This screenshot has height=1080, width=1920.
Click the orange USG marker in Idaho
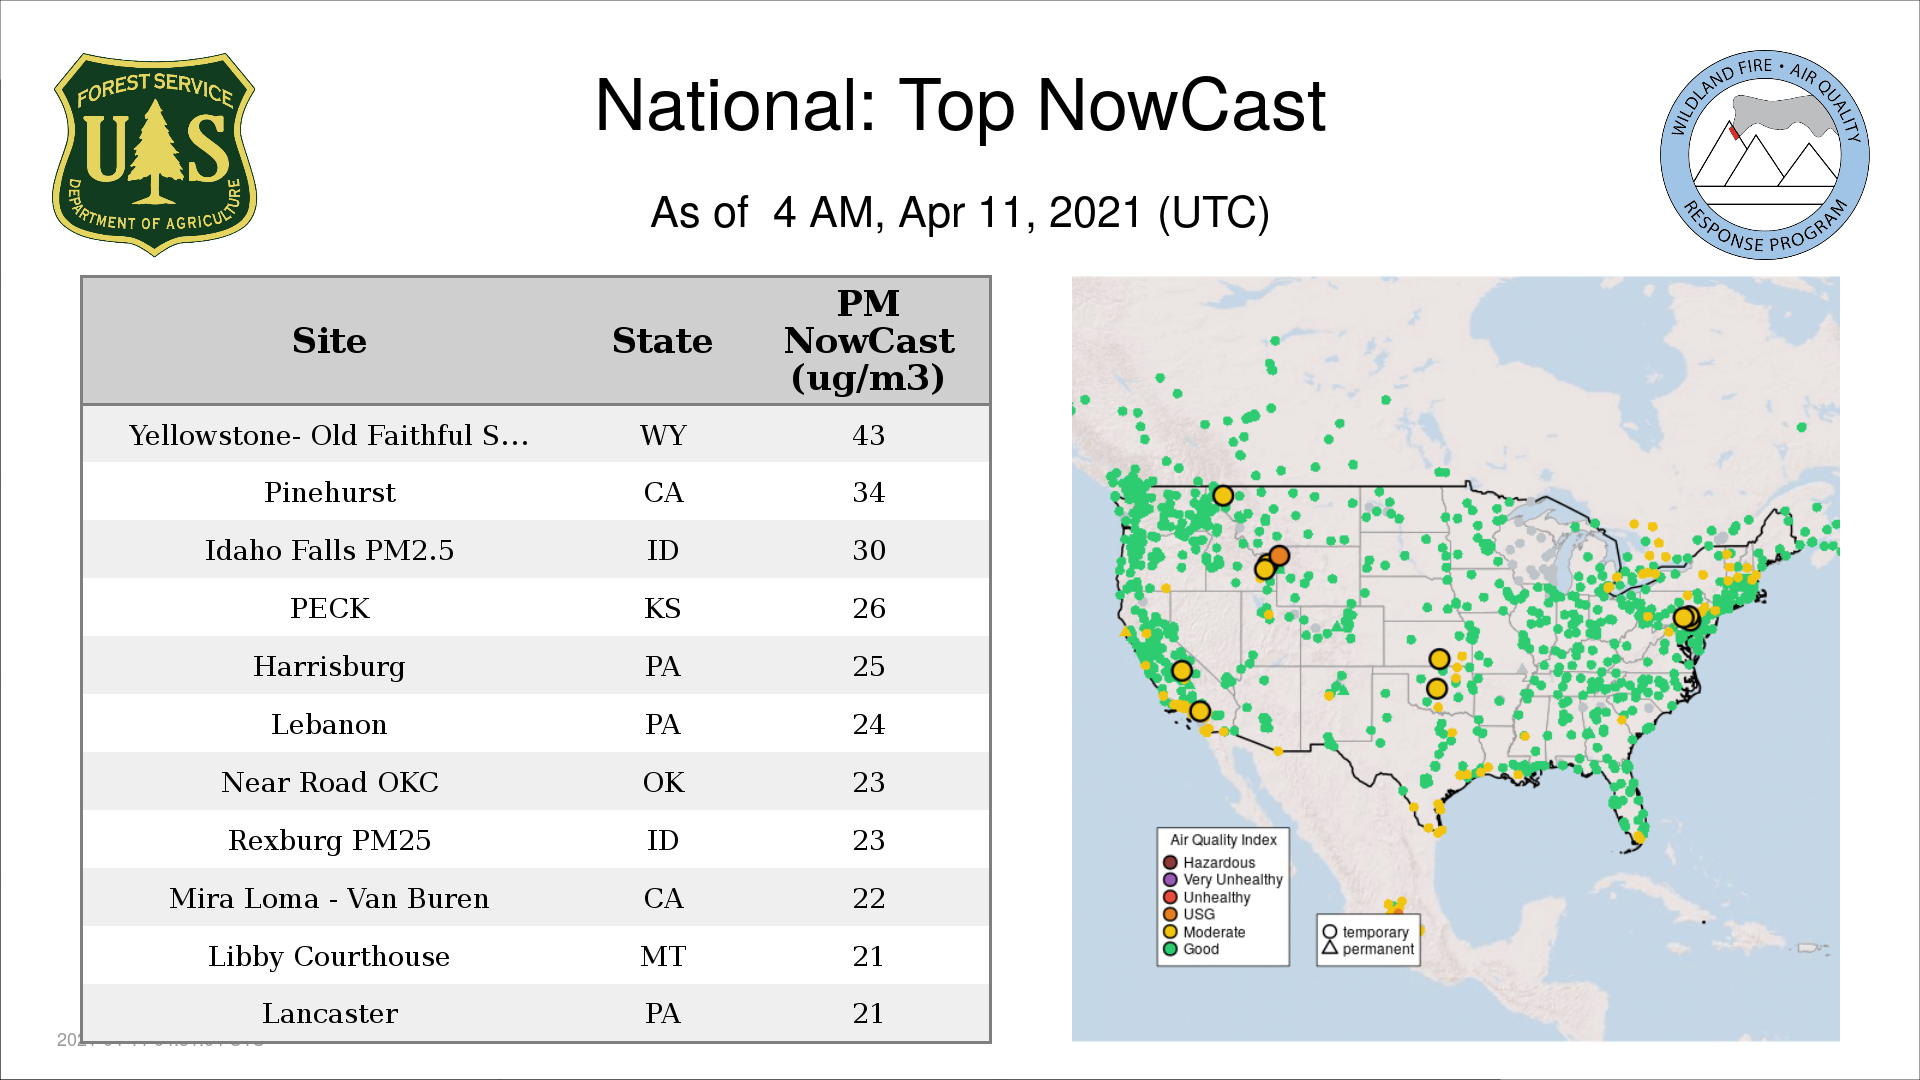1279,556
